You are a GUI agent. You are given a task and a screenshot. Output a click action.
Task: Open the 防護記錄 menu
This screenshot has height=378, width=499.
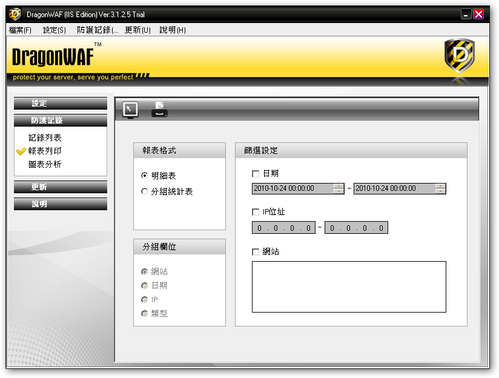tap(97, 30)
